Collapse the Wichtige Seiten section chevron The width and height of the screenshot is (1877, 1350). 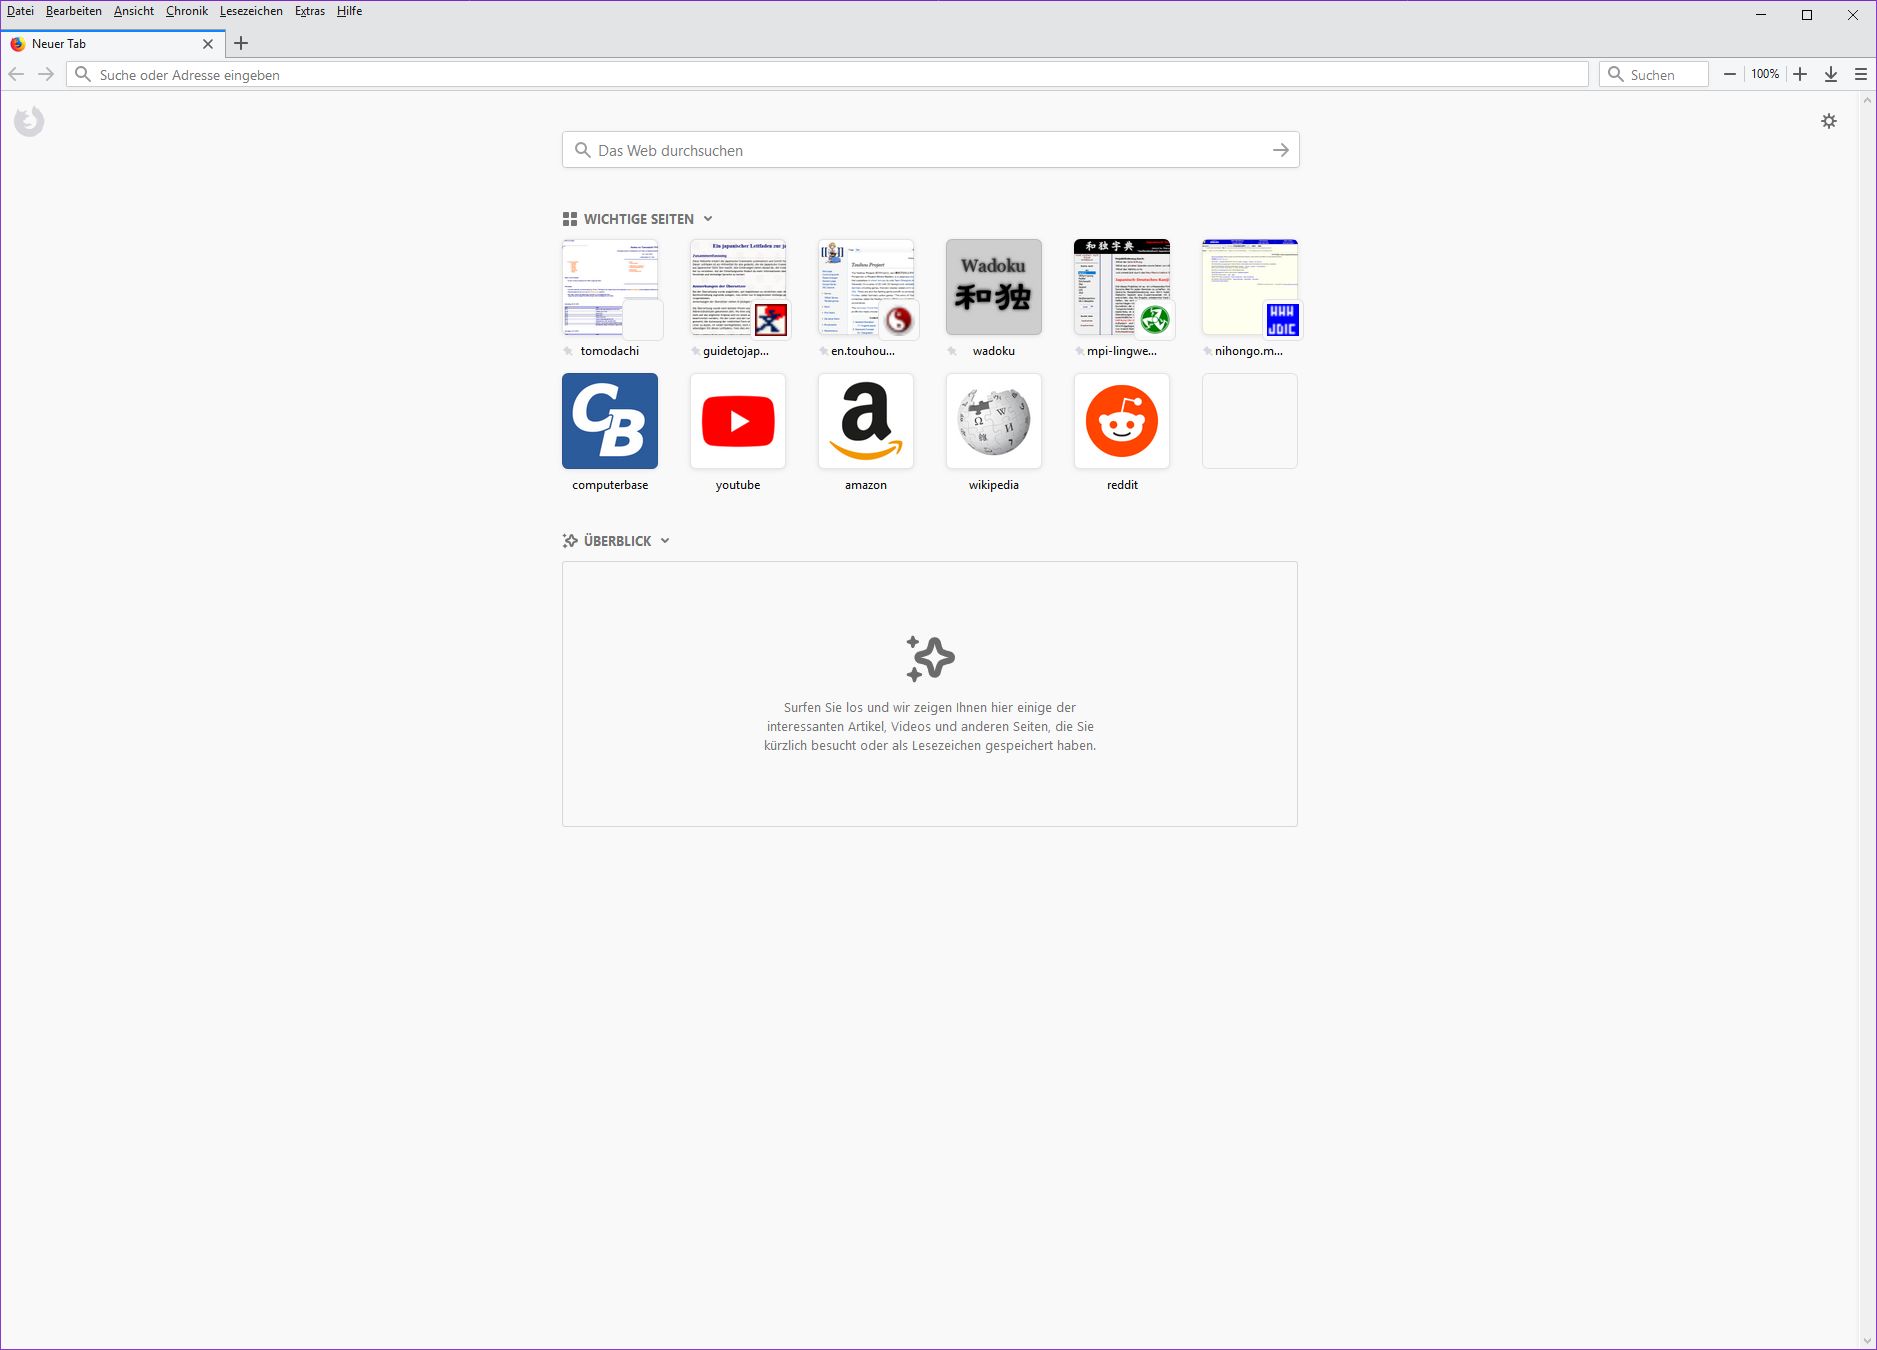coord(708,219)
